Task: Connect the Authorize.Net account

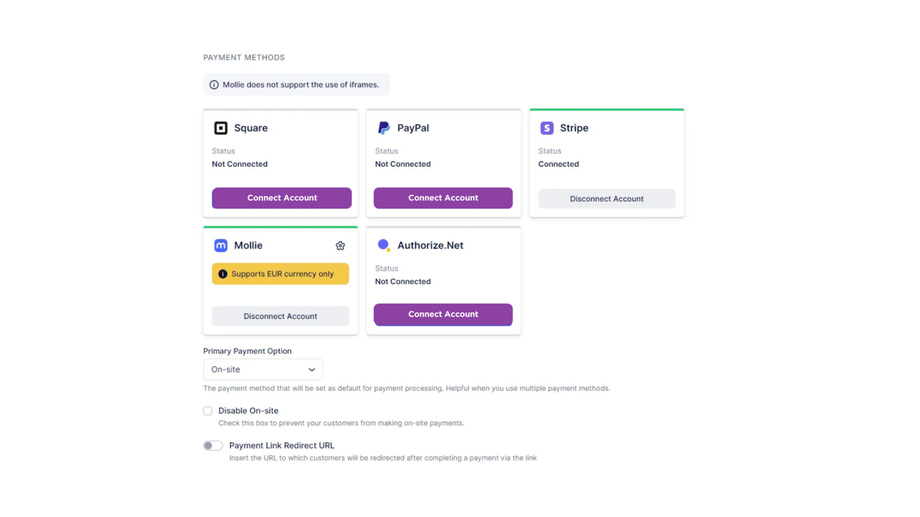Action: pyautogui.click(x=443, y=314)
